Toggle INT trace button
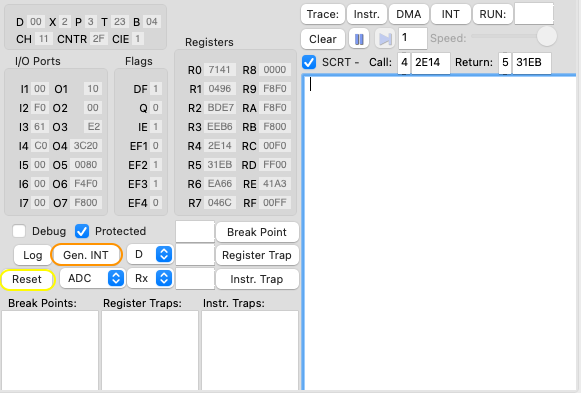 (x=451, y=14)
